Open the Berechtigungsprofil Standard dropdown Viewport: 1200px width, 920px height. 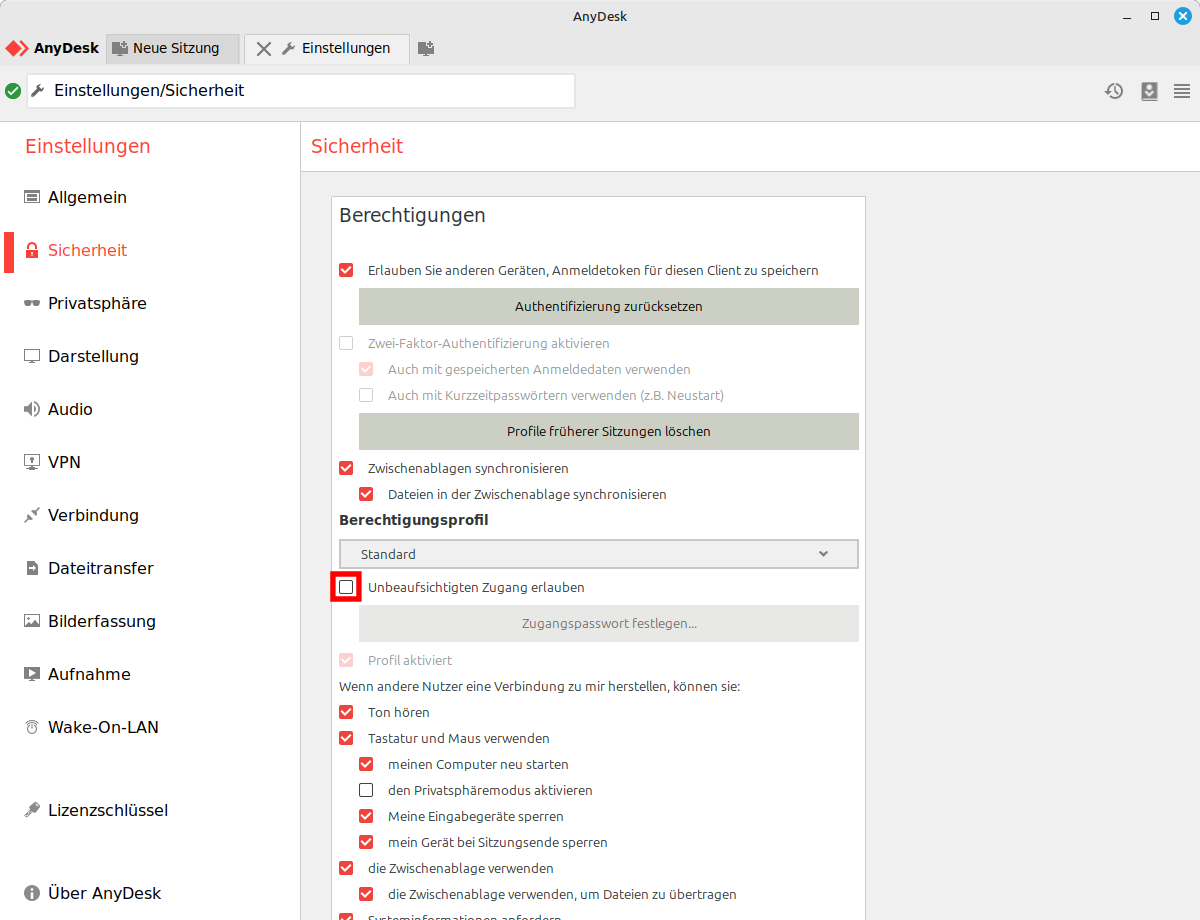tap(599, 554)
